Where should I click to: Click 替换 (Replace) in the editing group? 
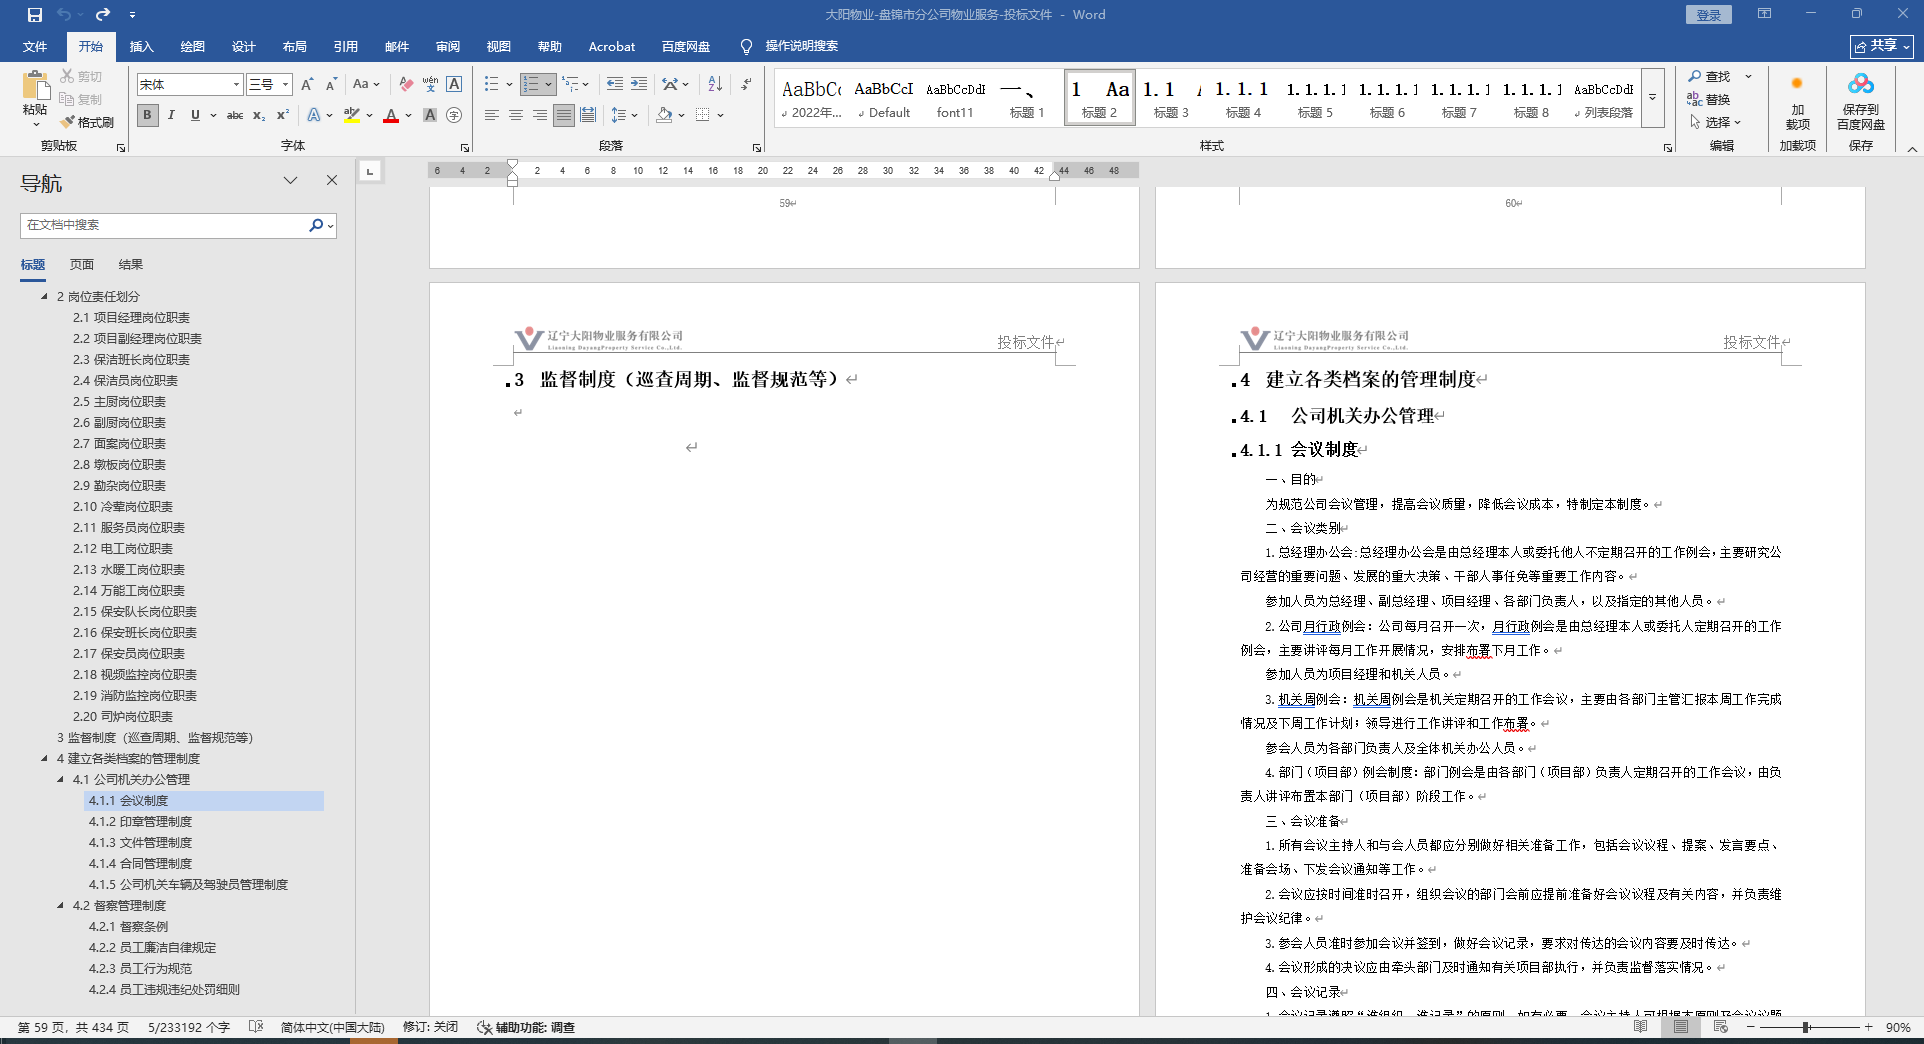(1710, 99)
